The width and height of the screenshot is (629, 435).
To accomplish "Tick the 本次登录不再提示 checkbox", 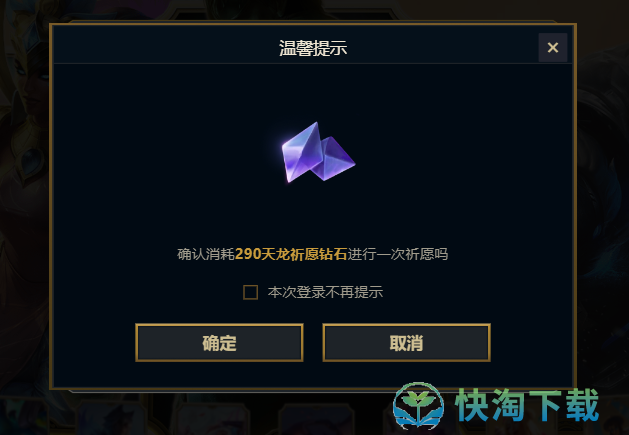I will [x=250, y=292].
